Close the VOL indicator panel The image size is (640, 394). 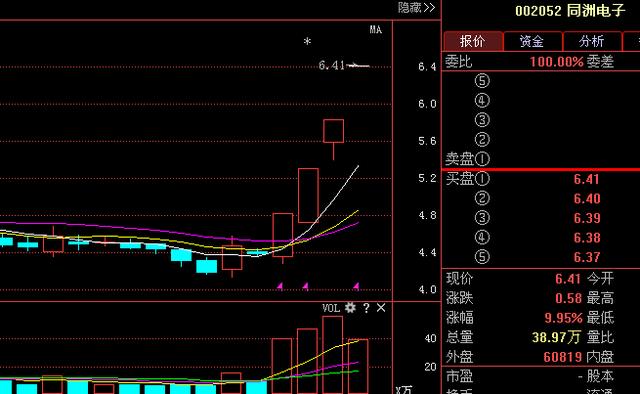click(381, 307)
